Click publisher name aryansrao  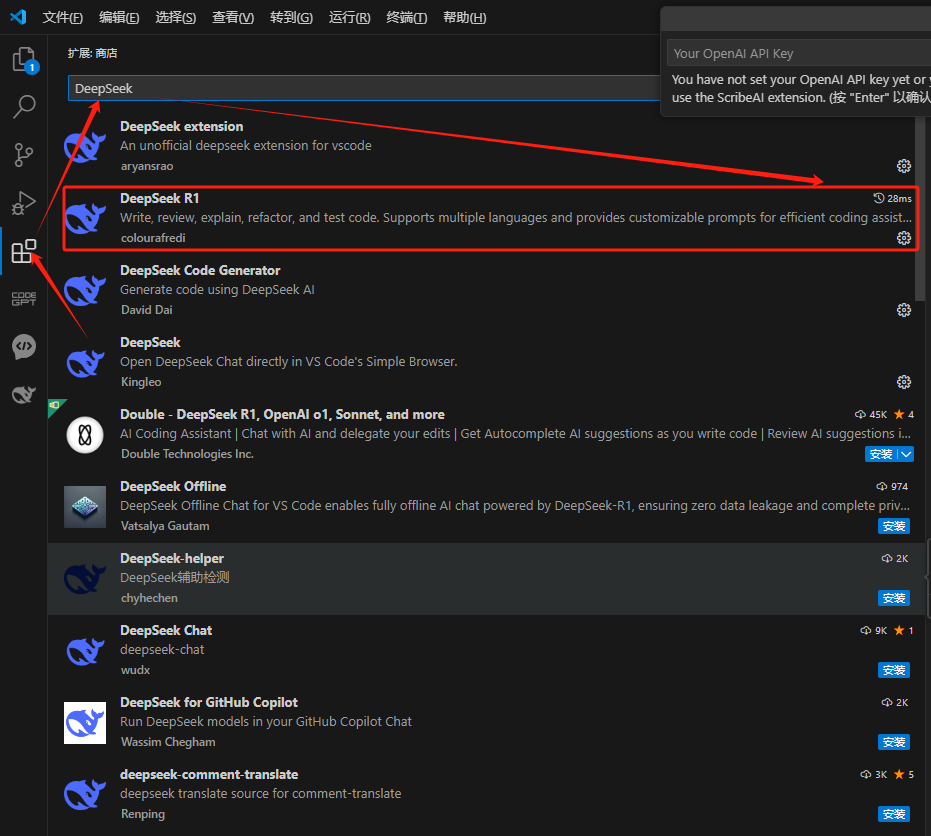147,166
